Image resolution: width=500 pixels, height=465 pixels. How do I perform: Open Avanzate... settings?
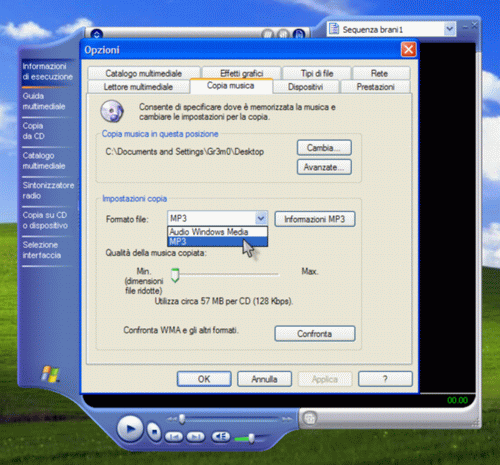[x=324, y=167]
